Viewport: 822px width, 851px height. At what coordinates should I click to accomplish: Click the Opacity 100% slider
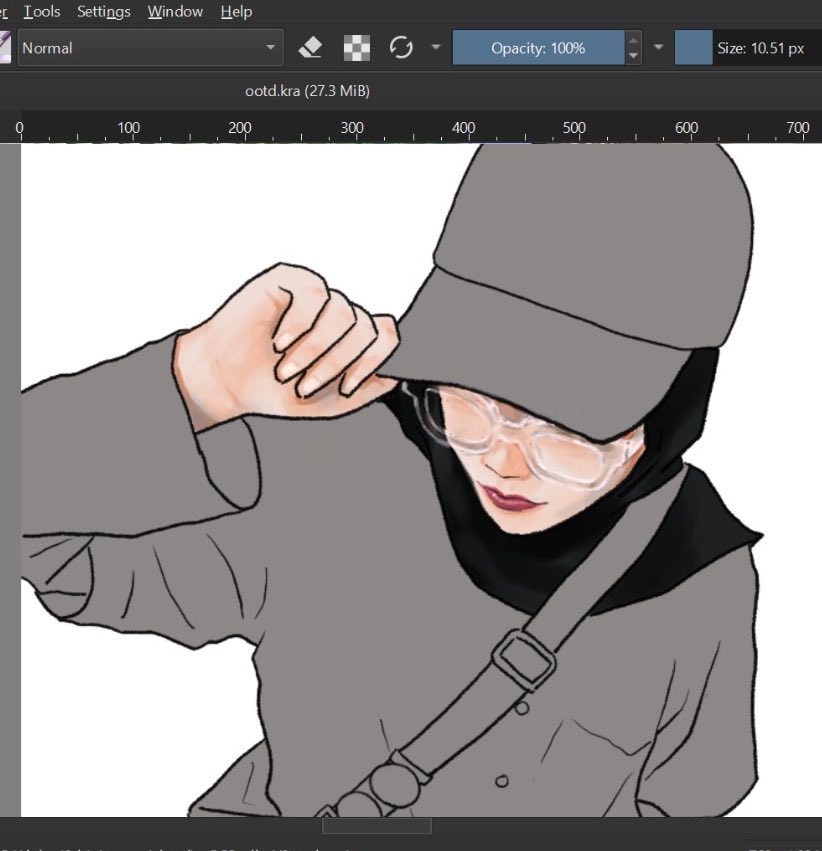click(538, 48)
